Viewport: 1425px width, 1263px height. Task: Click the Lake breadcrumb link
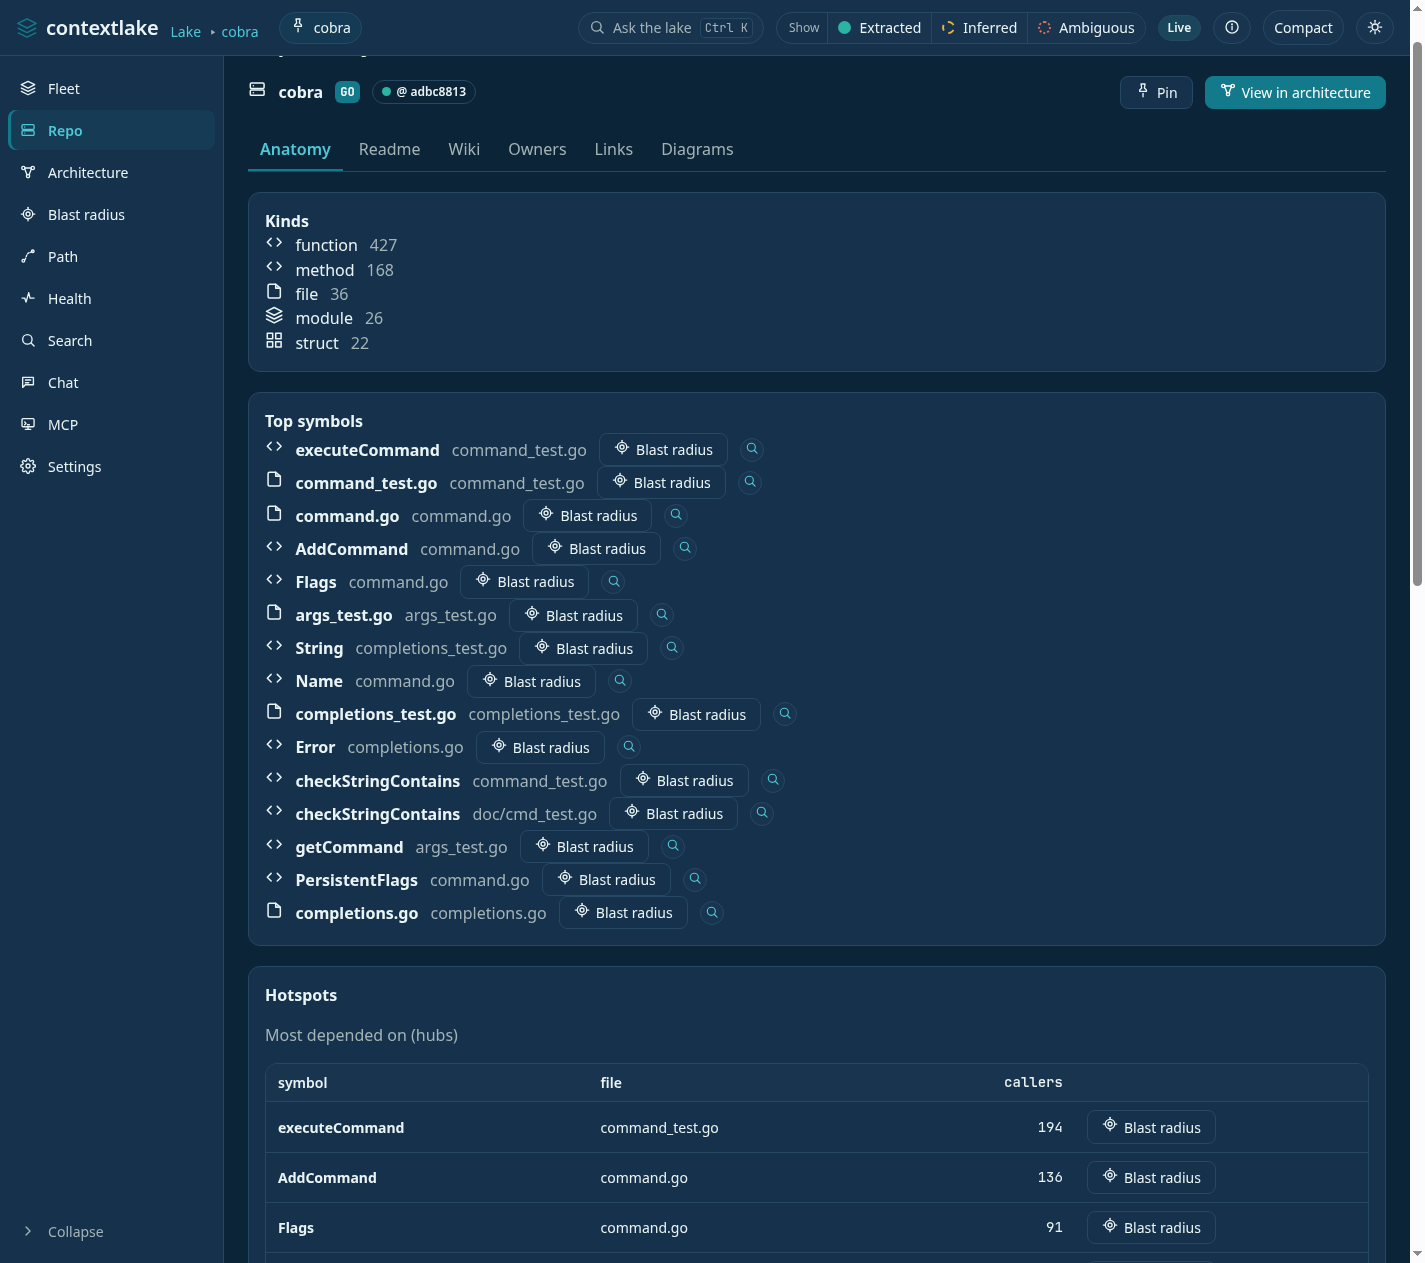[185, 32]
